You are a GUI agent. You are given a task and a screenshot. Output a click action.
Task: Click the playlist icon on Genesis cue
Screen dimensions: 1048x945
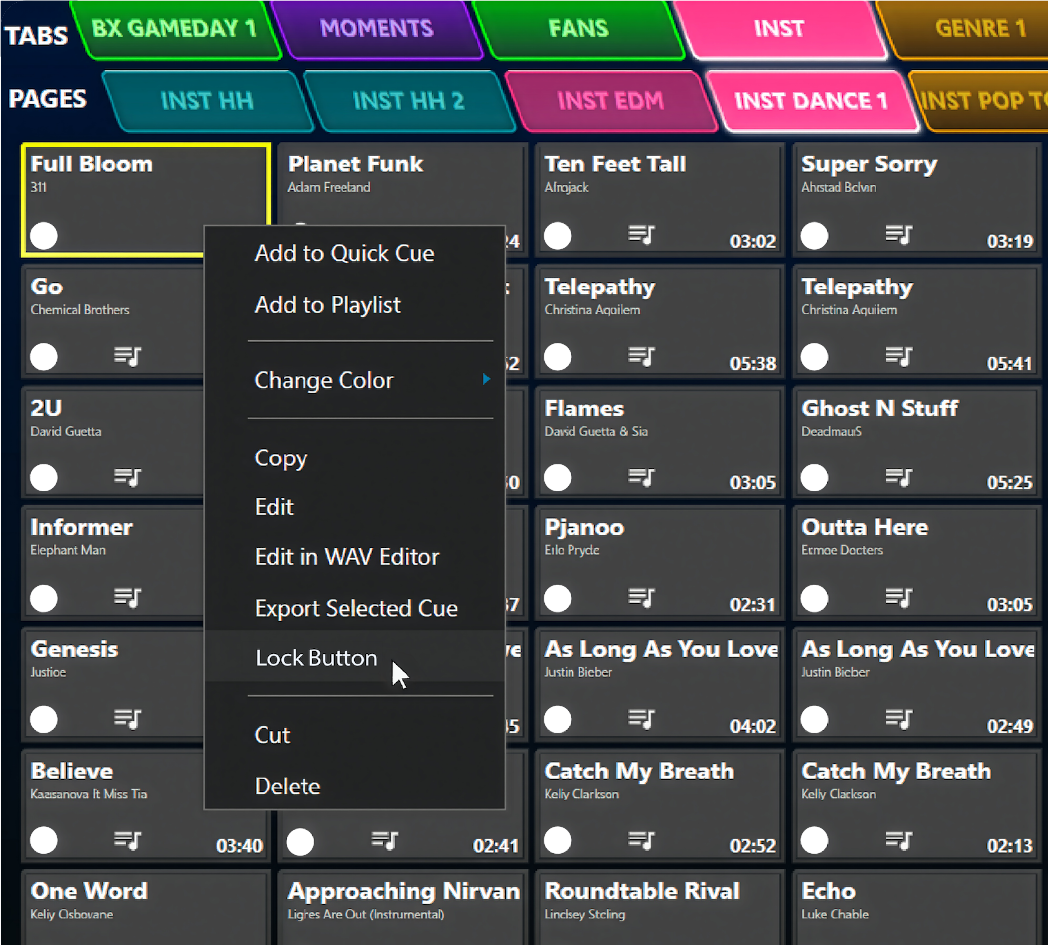127,719
